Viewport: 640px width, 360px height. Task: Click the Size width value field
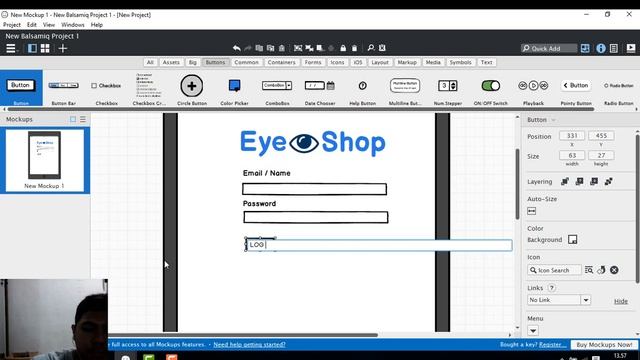coord(572,156)
